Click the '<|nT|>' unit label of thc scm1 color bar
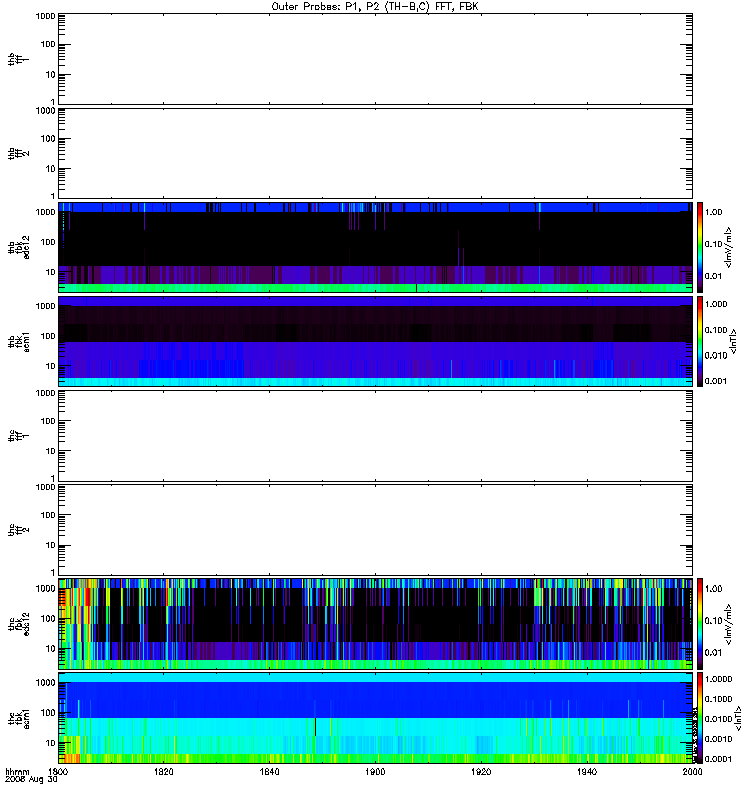The width and height of the screenshot is (750, 800). 737,718
